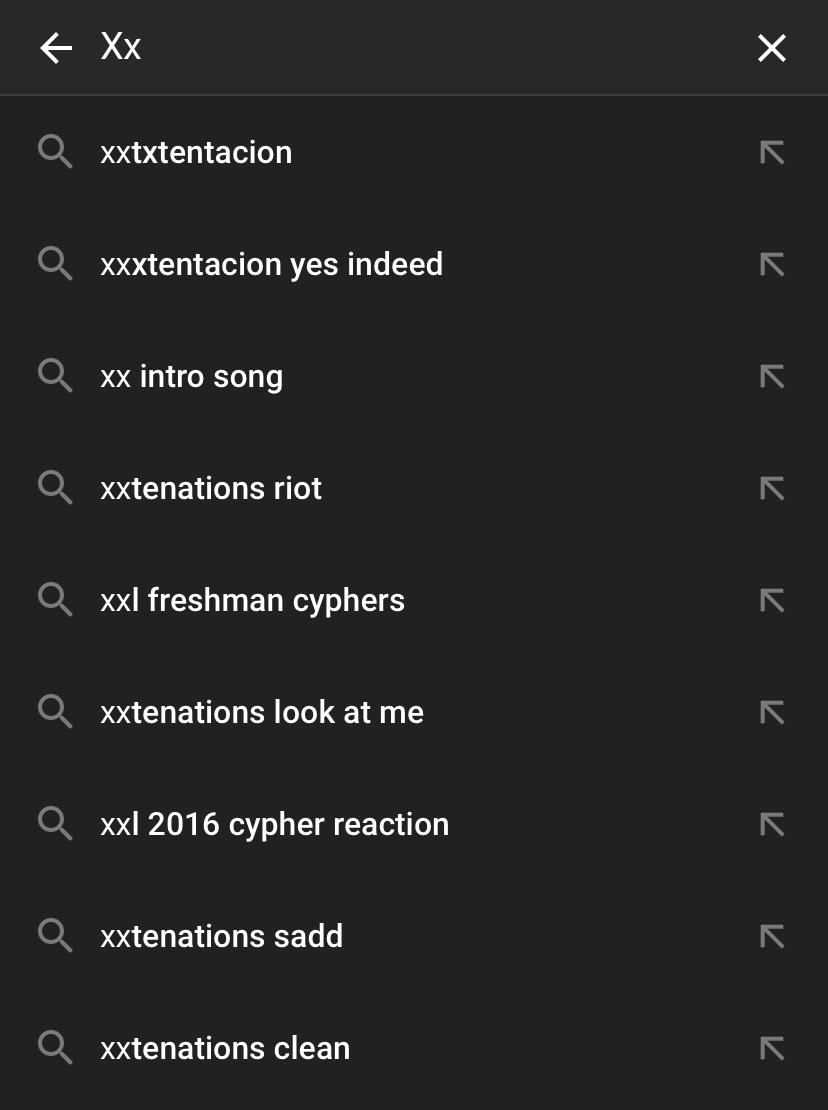Search for xx intro song
Image resolution: width=828 pixels, height=1110 pixels.
coord(191,377)
